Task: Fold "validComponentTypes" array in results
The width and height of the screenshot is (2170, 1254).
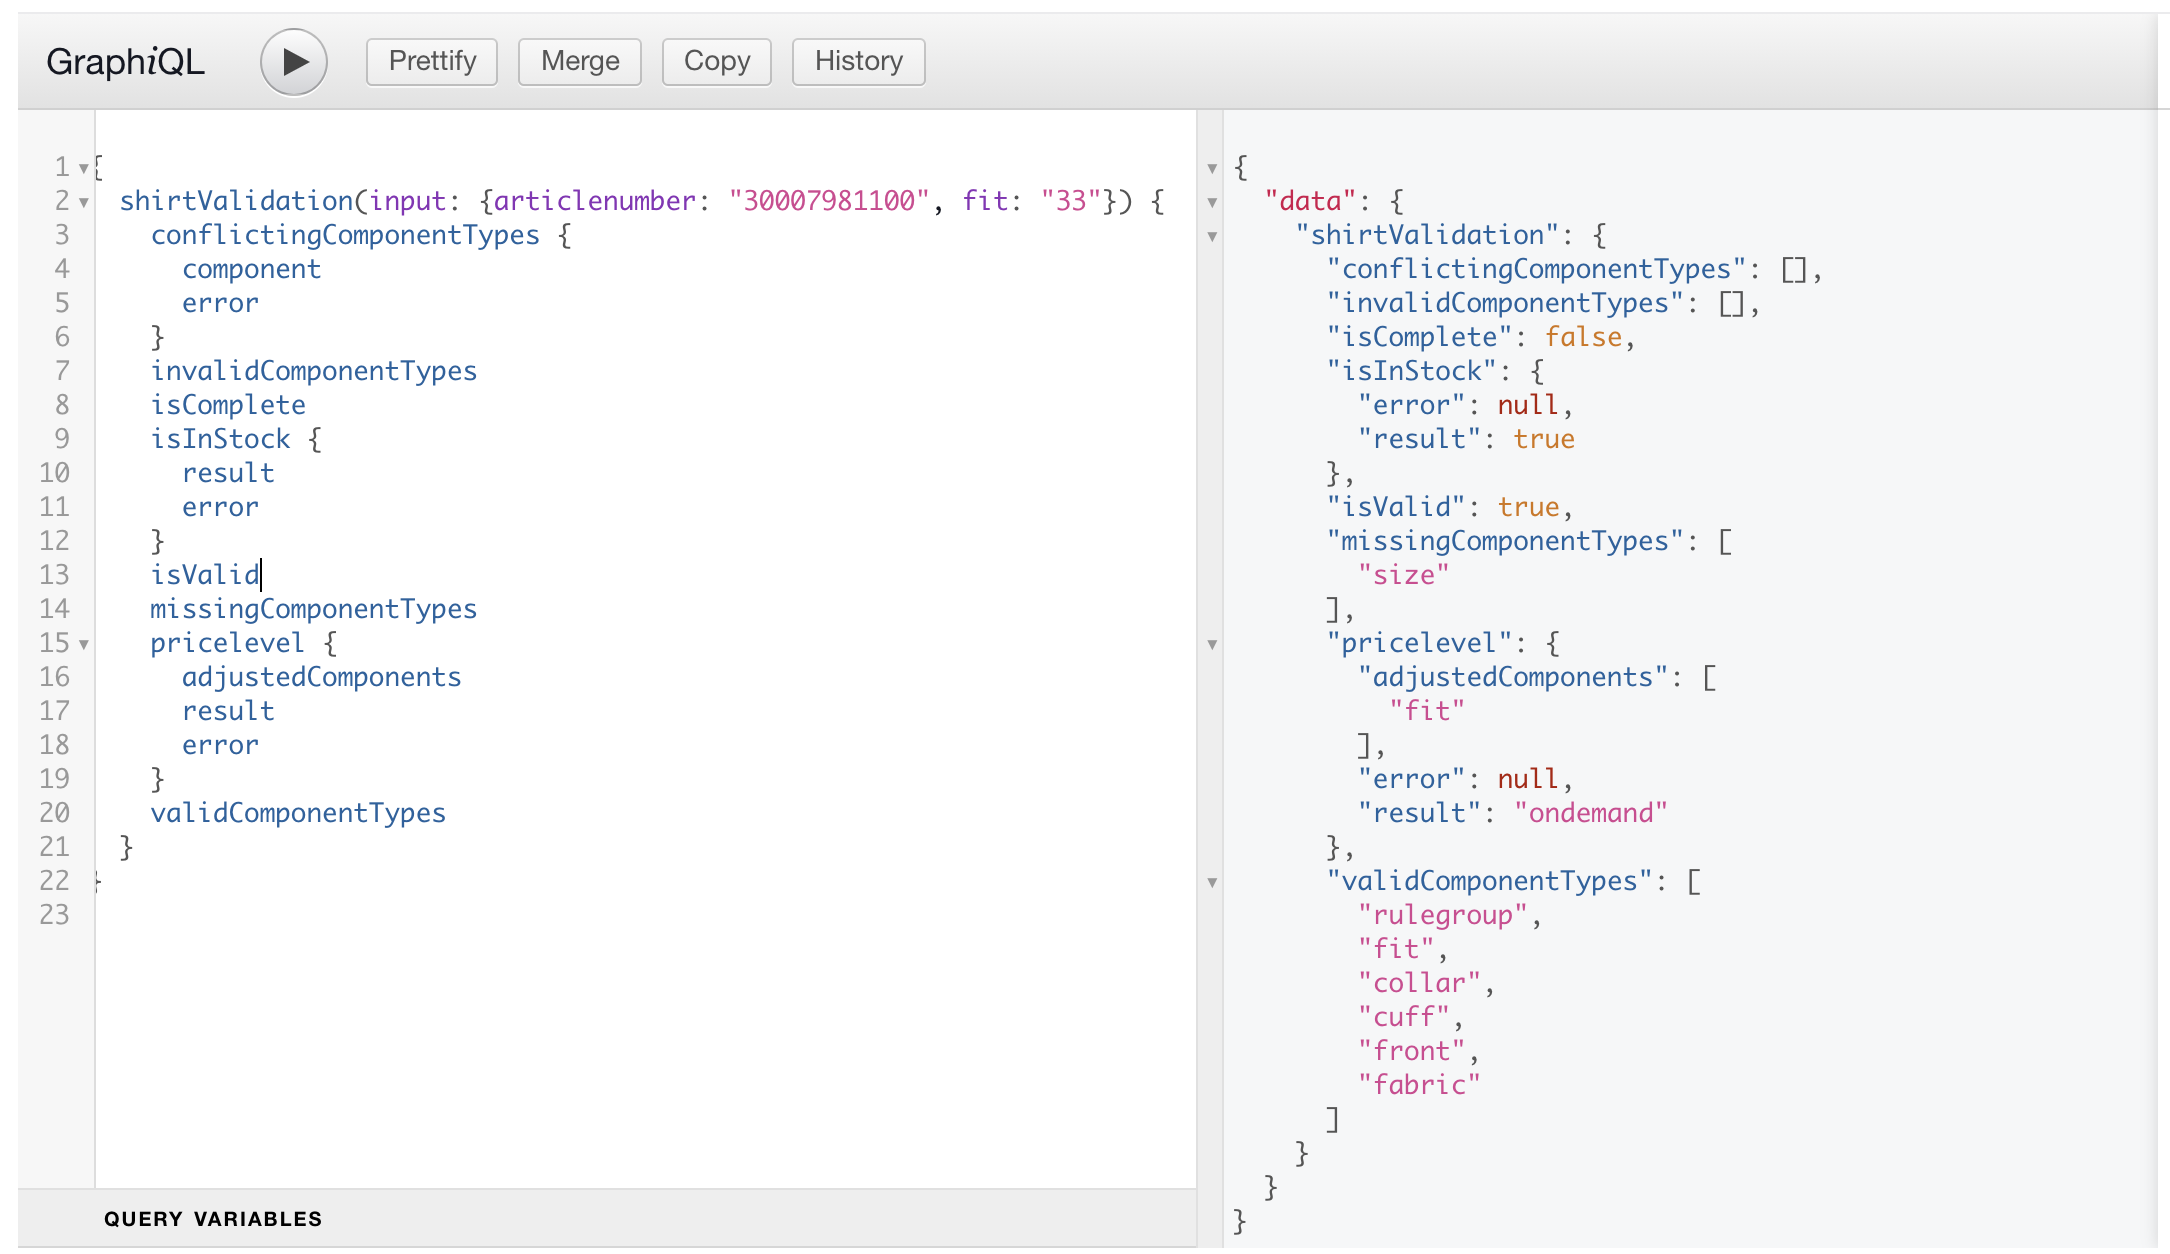Action: coord(1212,882)
